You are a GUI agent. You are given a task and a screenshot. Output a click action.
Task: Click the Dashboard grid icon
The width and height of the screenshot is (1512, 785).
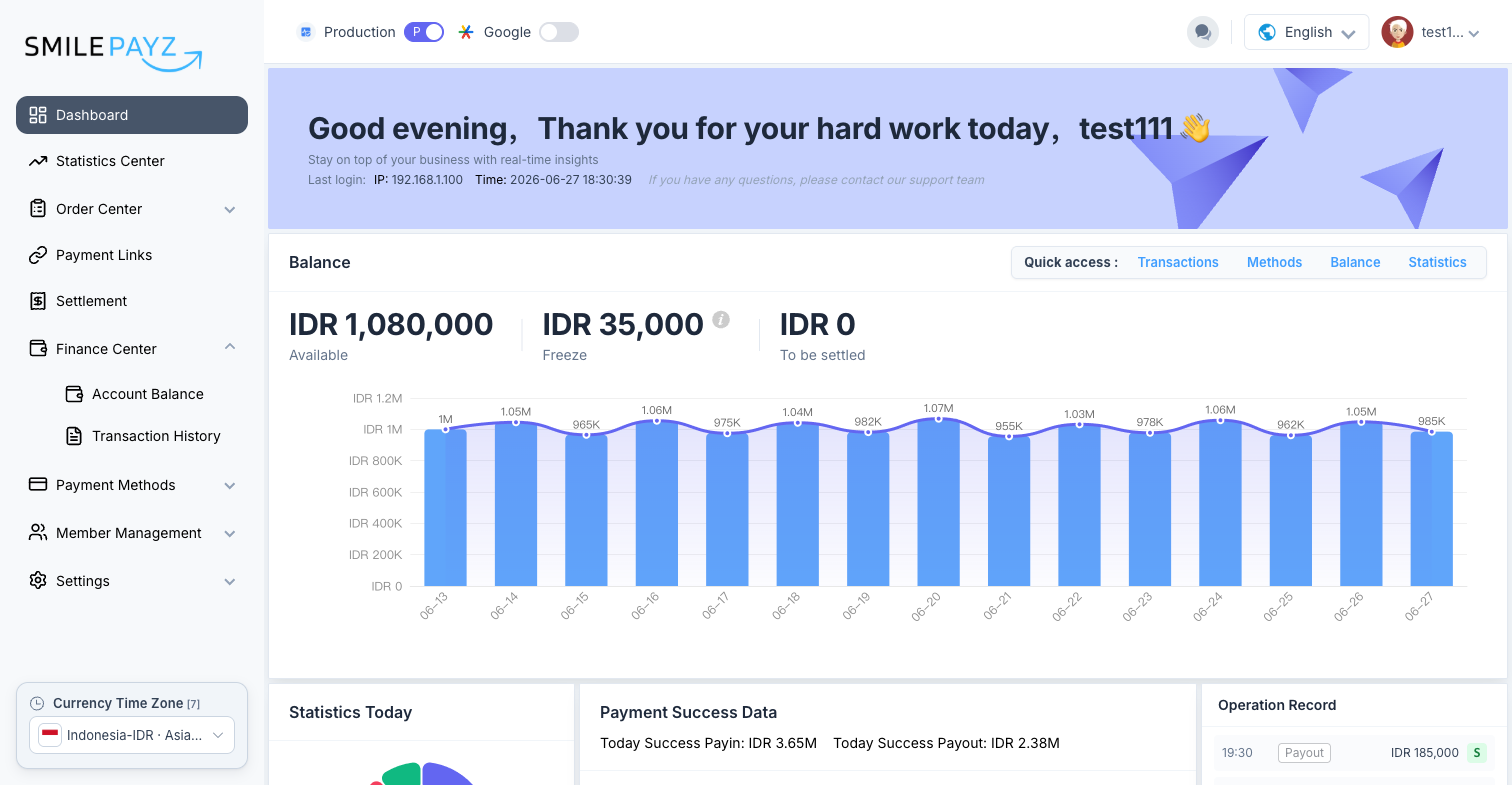coord(38,115)
